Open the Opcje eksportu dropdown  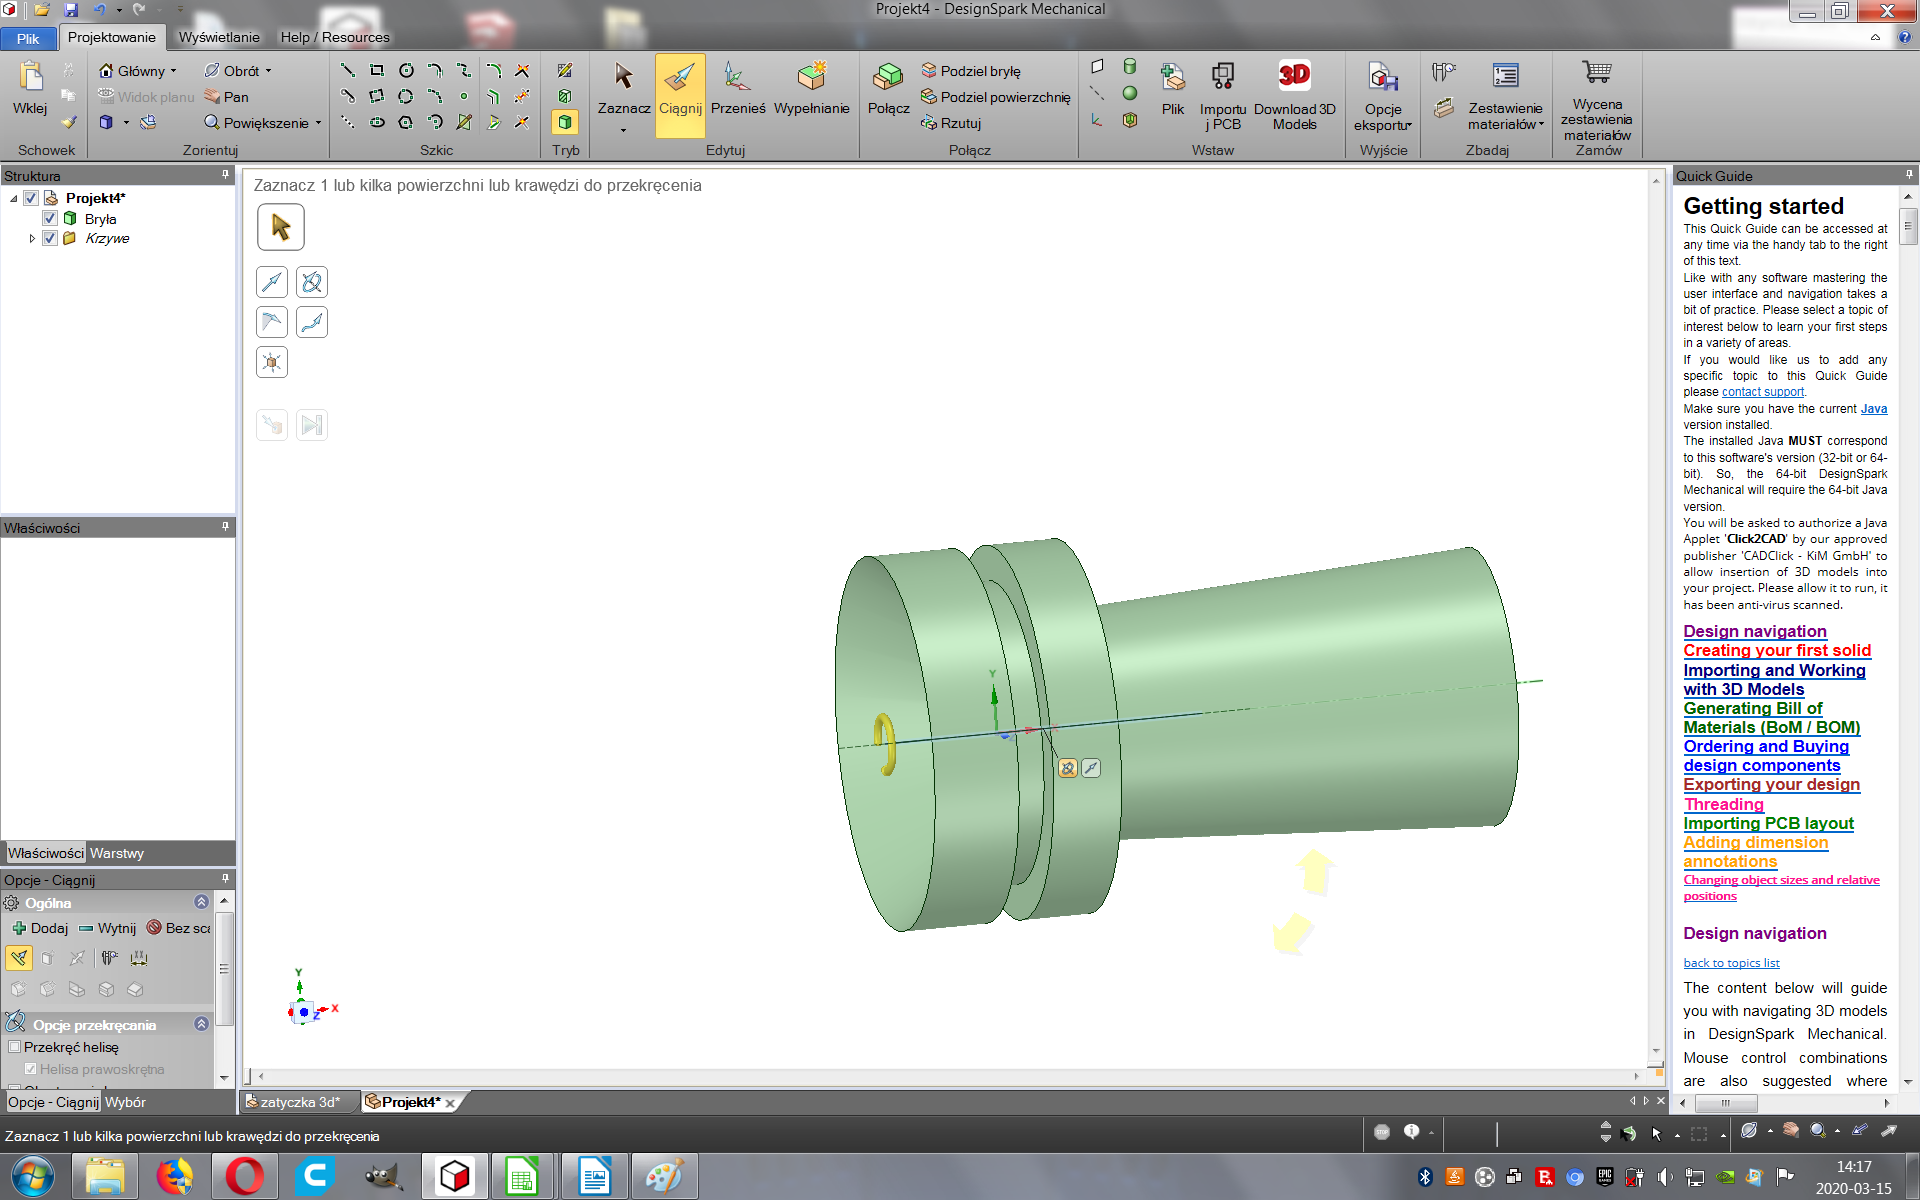tap(1383, 95)
